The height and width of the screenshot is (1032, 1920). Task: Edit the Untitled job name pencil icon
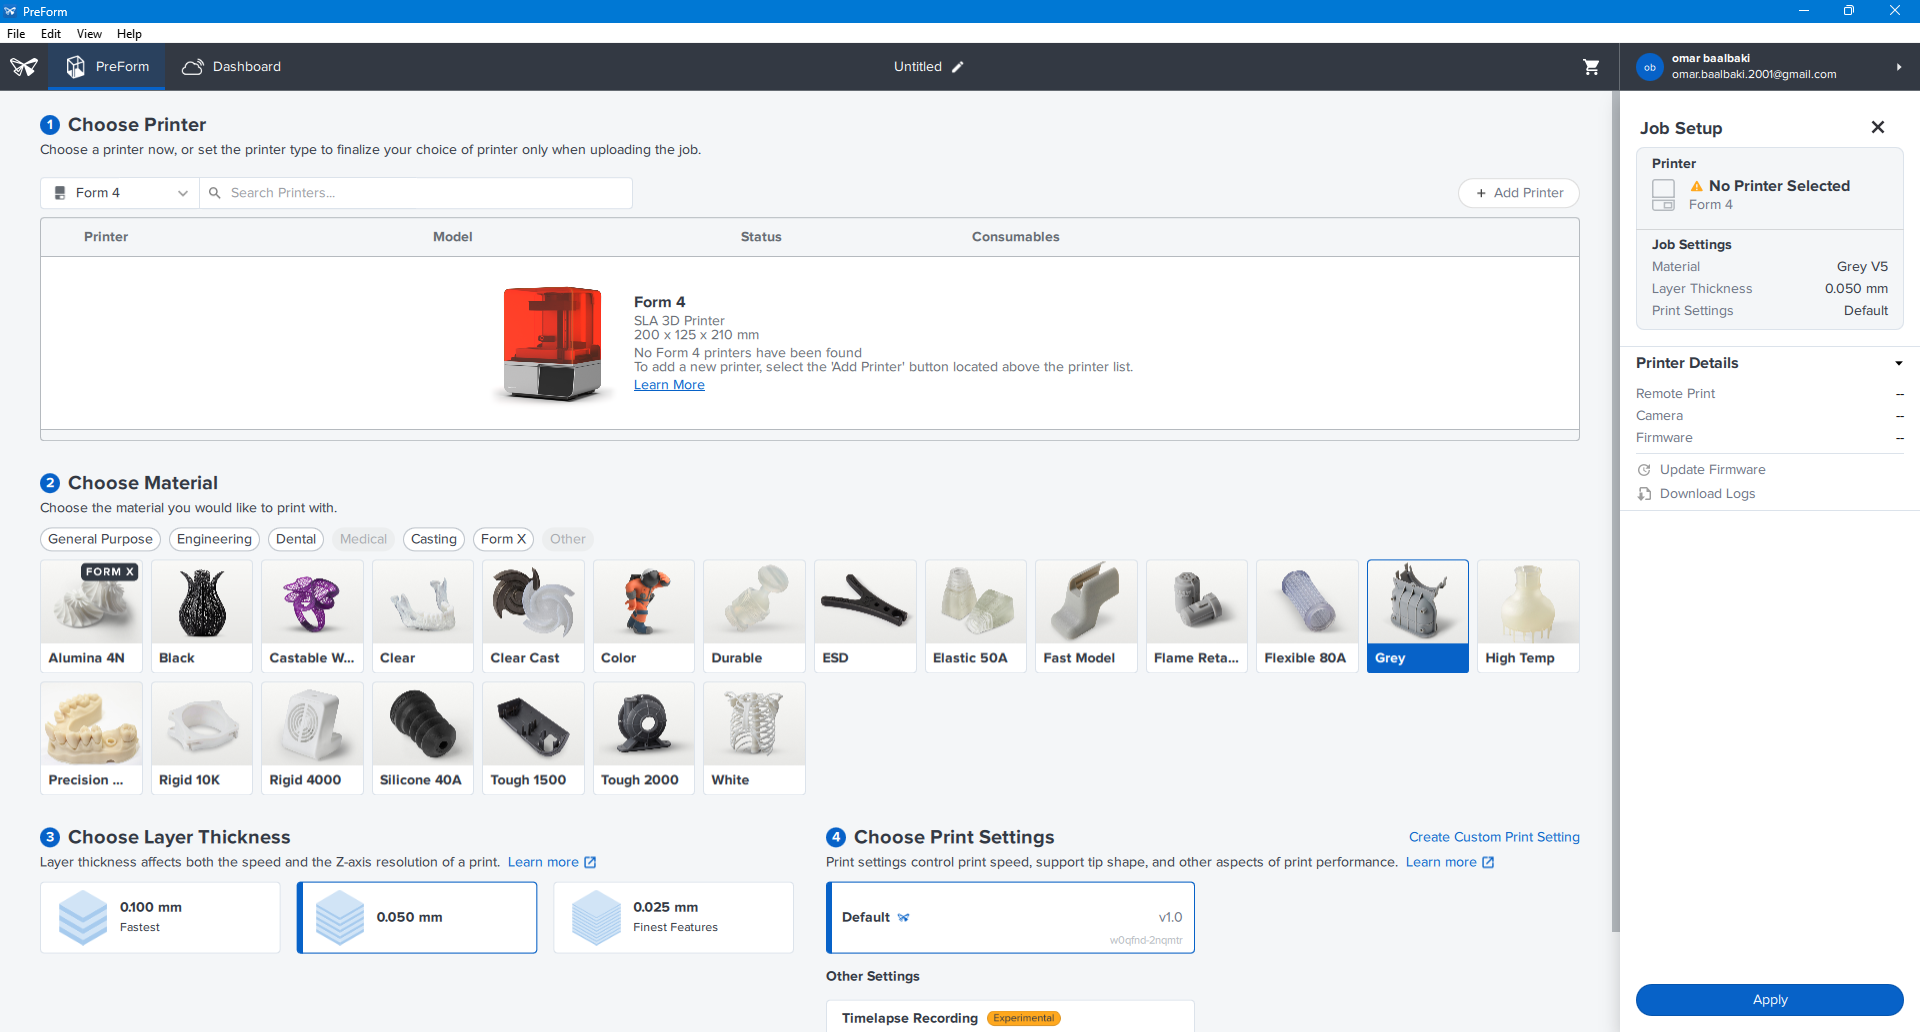[958, 67]
